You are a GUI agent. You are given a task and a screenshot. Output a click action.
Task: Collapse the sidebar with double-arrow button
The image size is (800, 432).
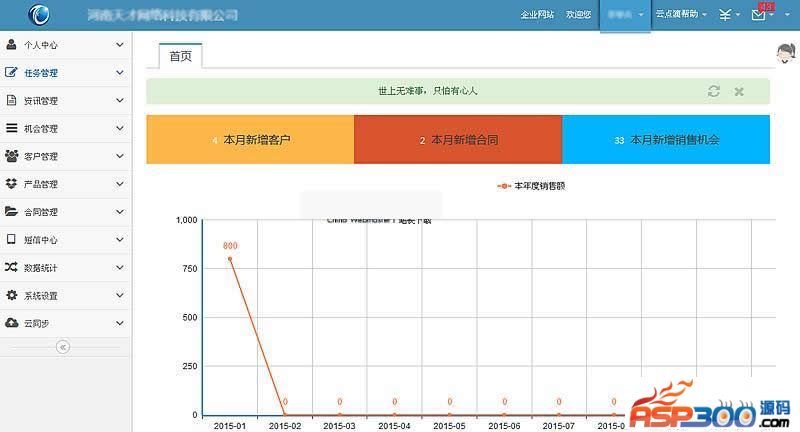click(62, 347)
